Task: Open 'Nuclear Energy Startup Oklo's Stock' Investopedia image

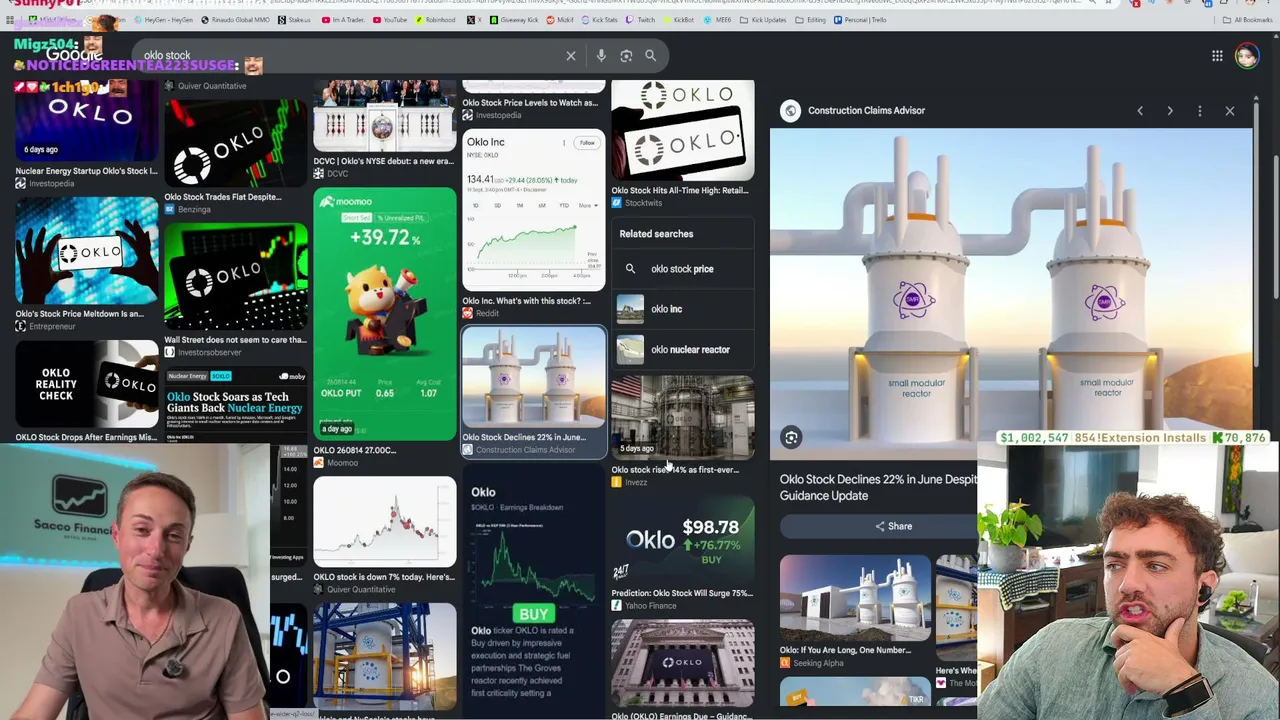Action: (87, 121)
